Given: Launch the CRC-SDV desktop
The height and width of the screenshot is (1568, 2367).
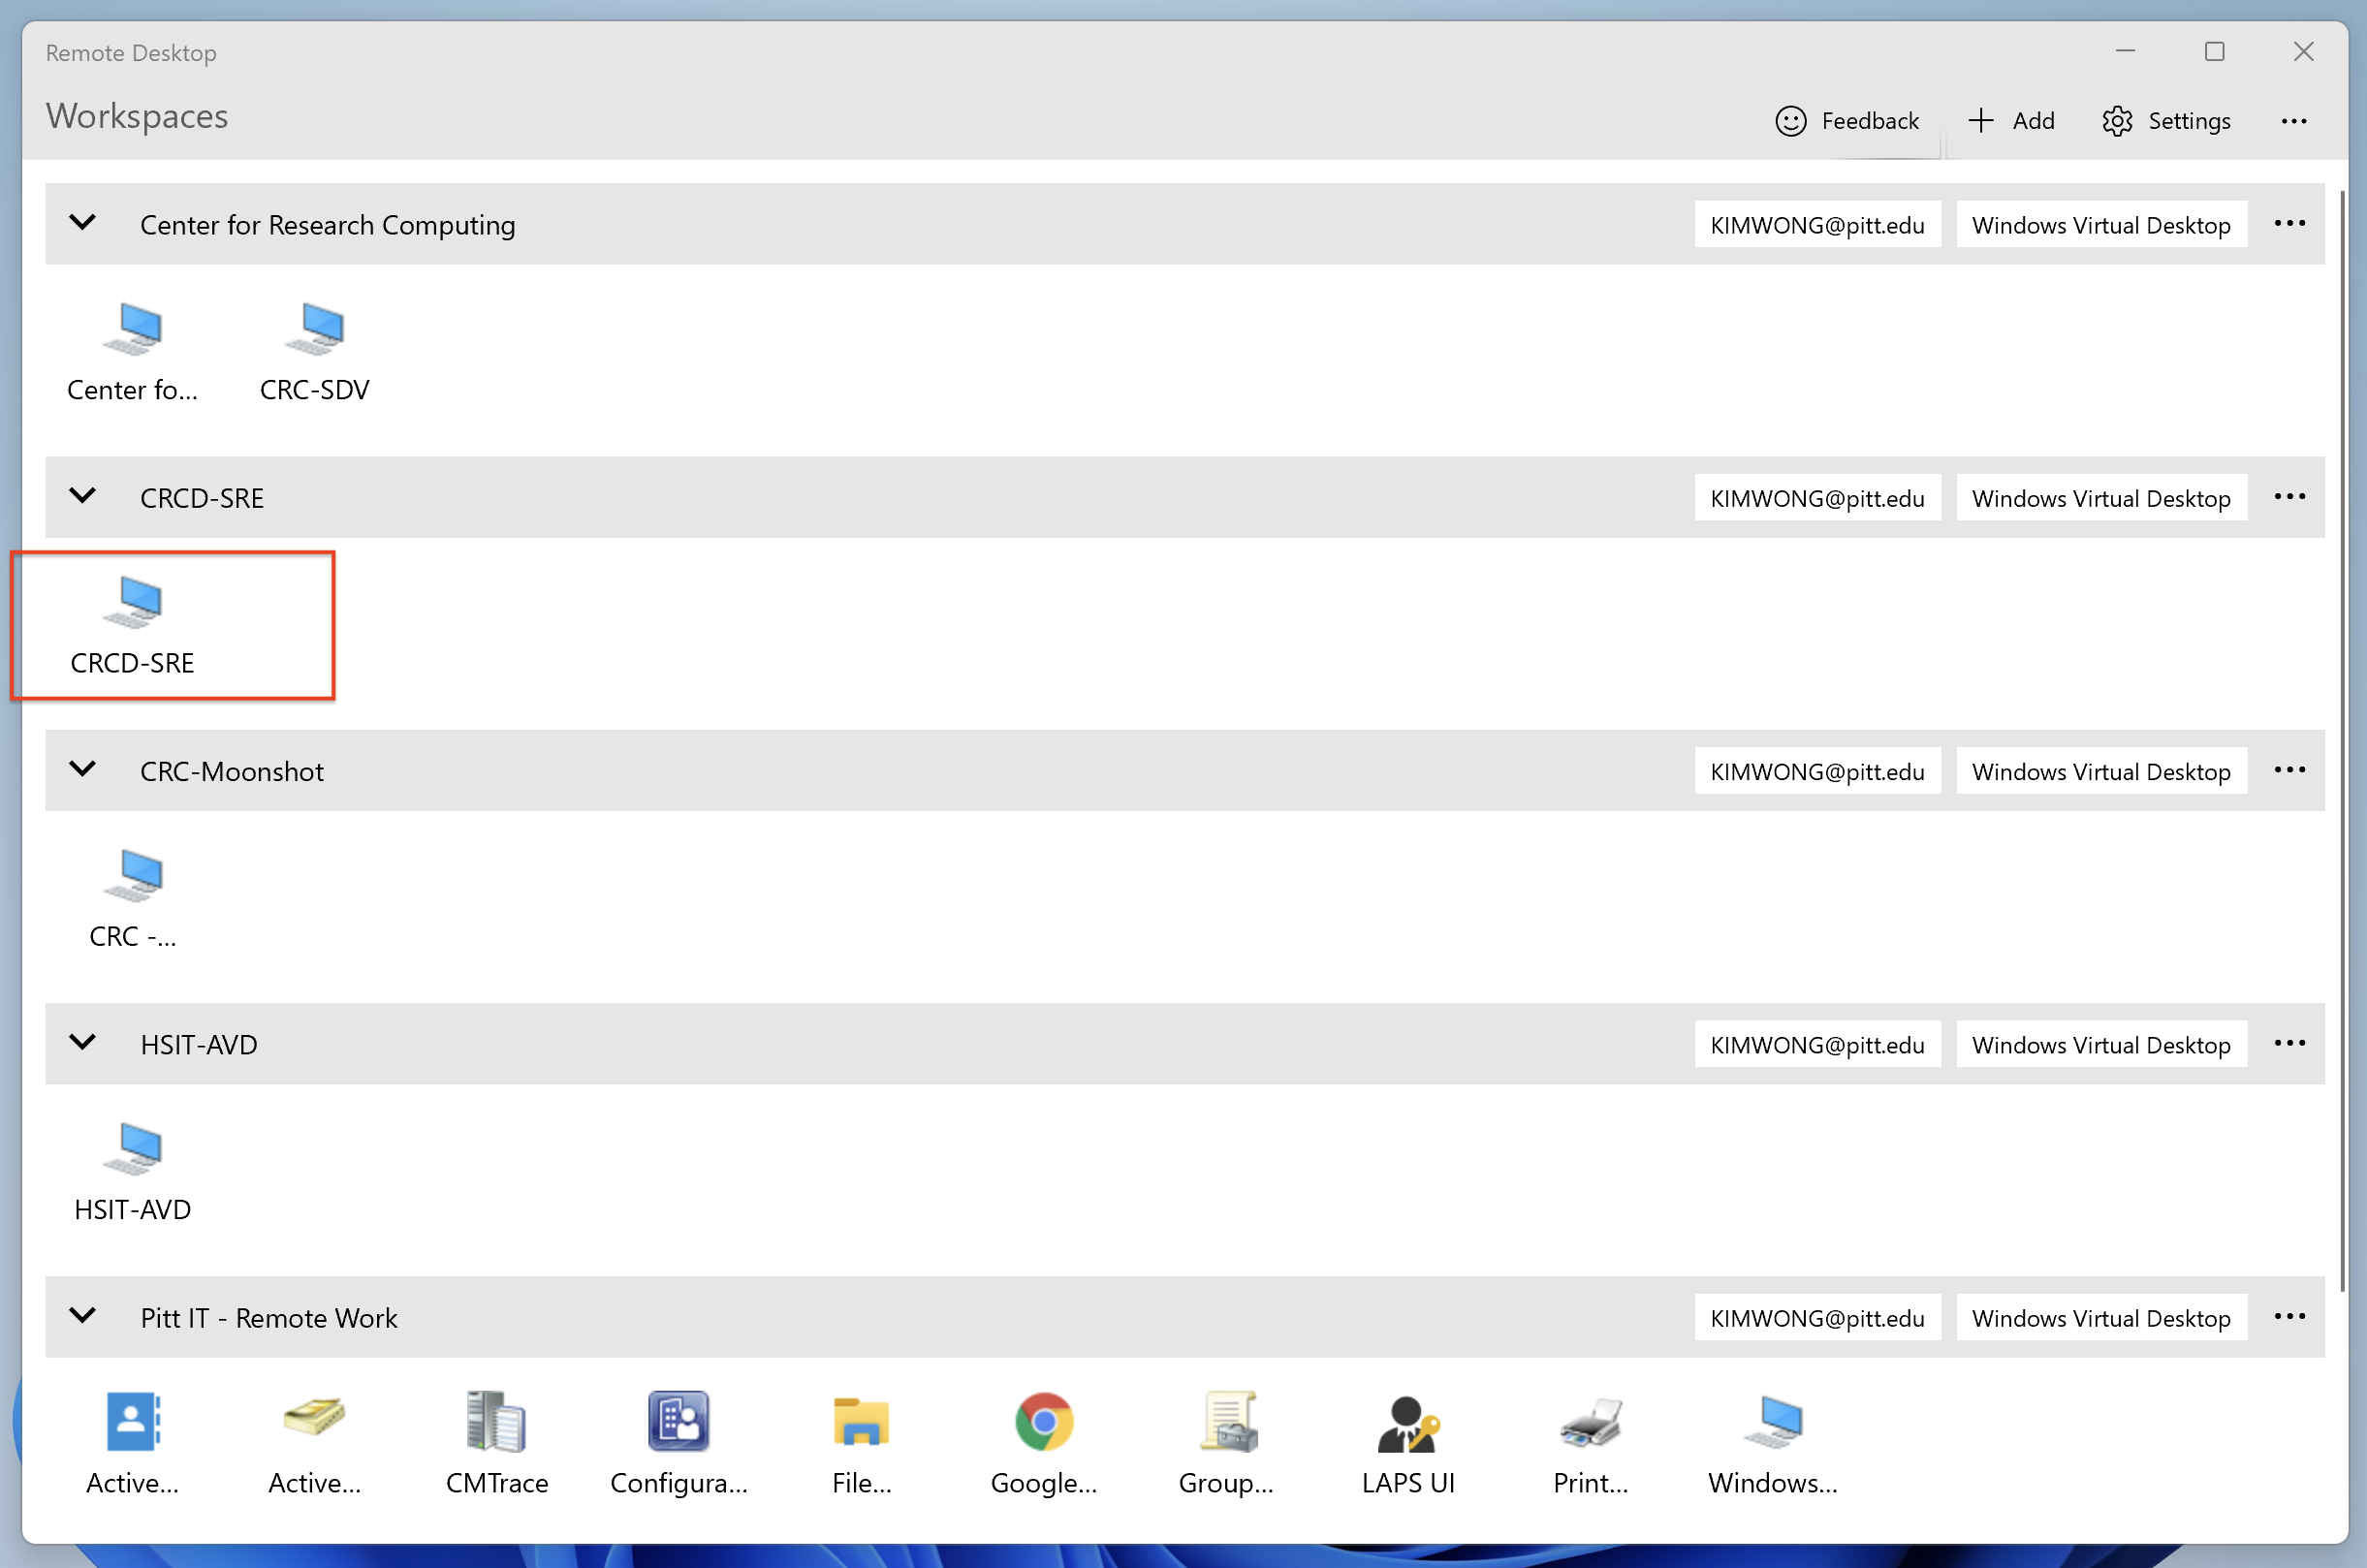Looking at the screenshot, I should click(x=315, y=352).
